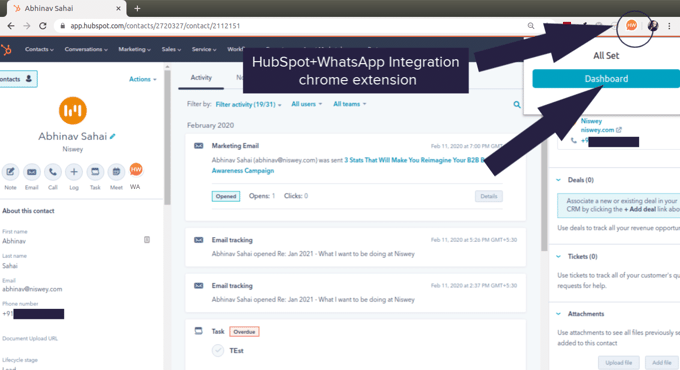The width and height of the screenshot is (680, 370).
Task: Click the Details button on Marketing Email
Action: 489,196
